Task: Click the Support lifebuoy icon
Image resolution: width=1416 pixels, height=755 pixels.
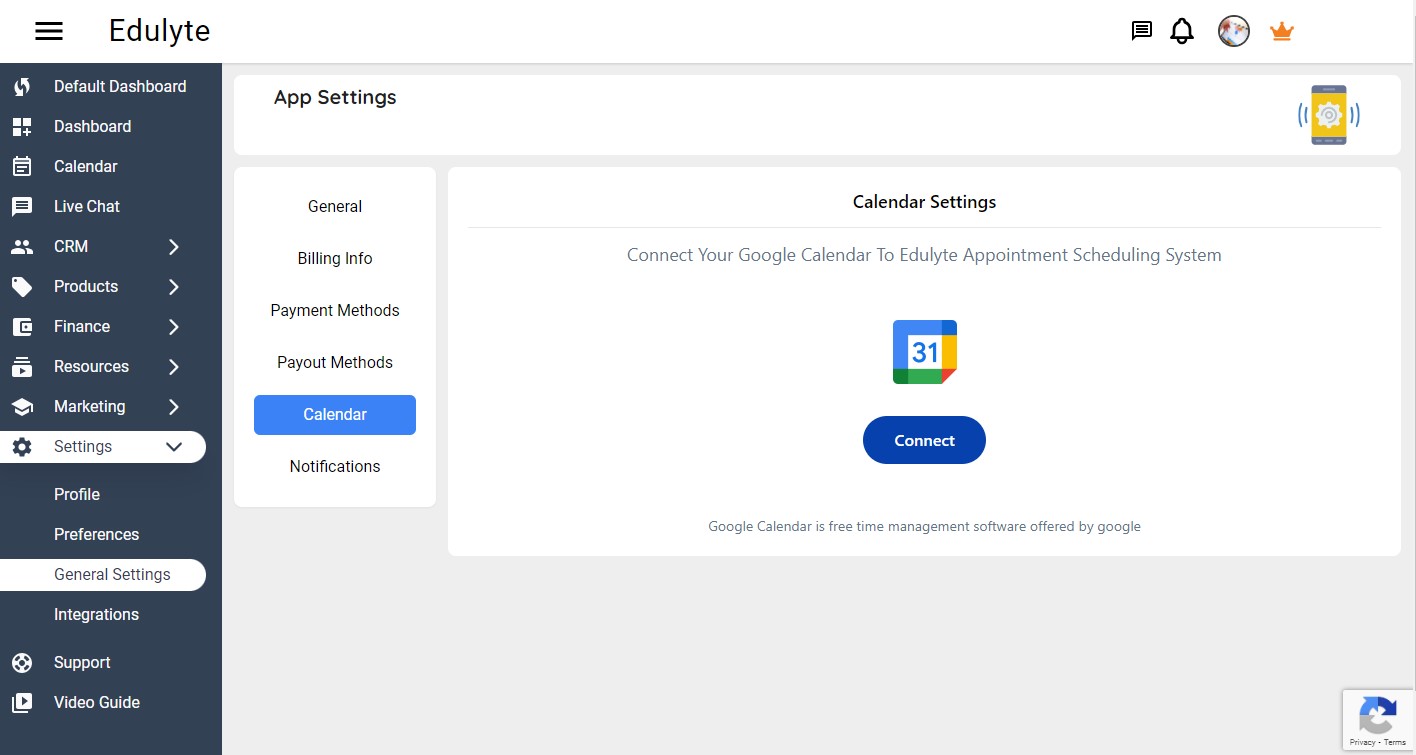Action: pos(22,663)
